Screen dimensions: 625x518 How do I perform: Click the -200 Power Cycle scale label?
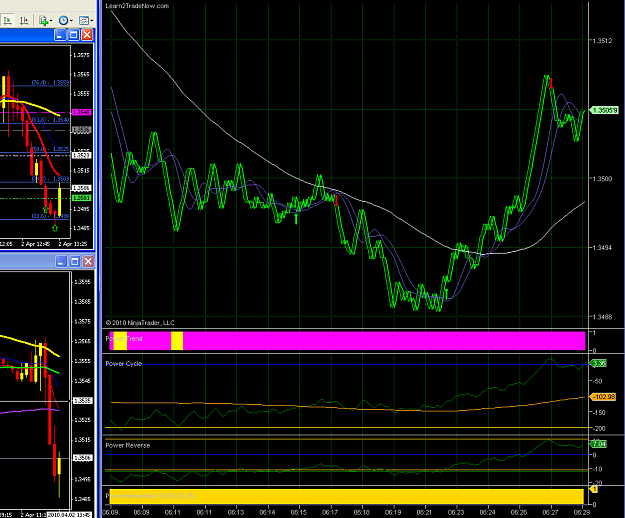(x=597, y=429)
